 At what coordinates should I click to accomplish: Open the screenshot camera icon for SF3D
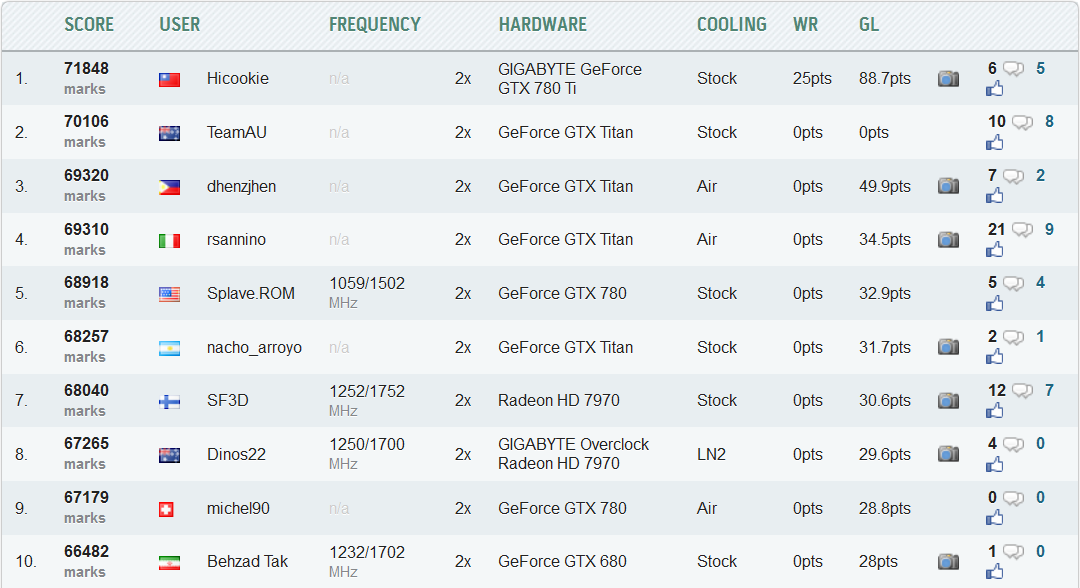coord(948,401)
